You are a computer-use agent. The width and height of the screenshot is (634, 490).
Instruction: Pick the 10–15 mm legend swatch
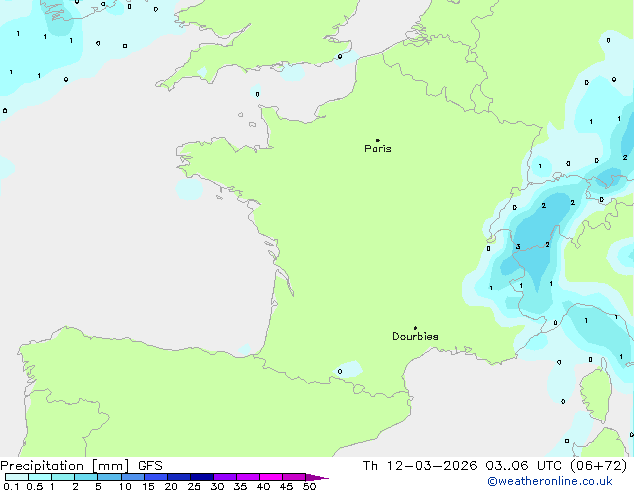tap(133, 477)
